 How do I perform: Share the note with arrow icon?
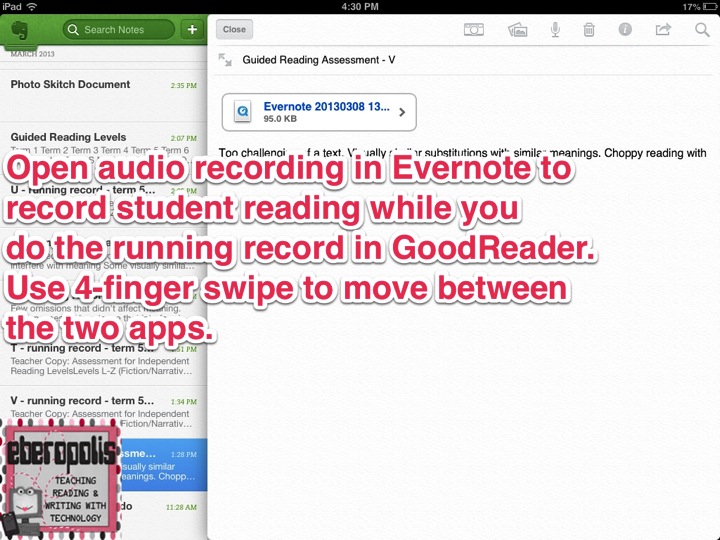click(663, 29)
